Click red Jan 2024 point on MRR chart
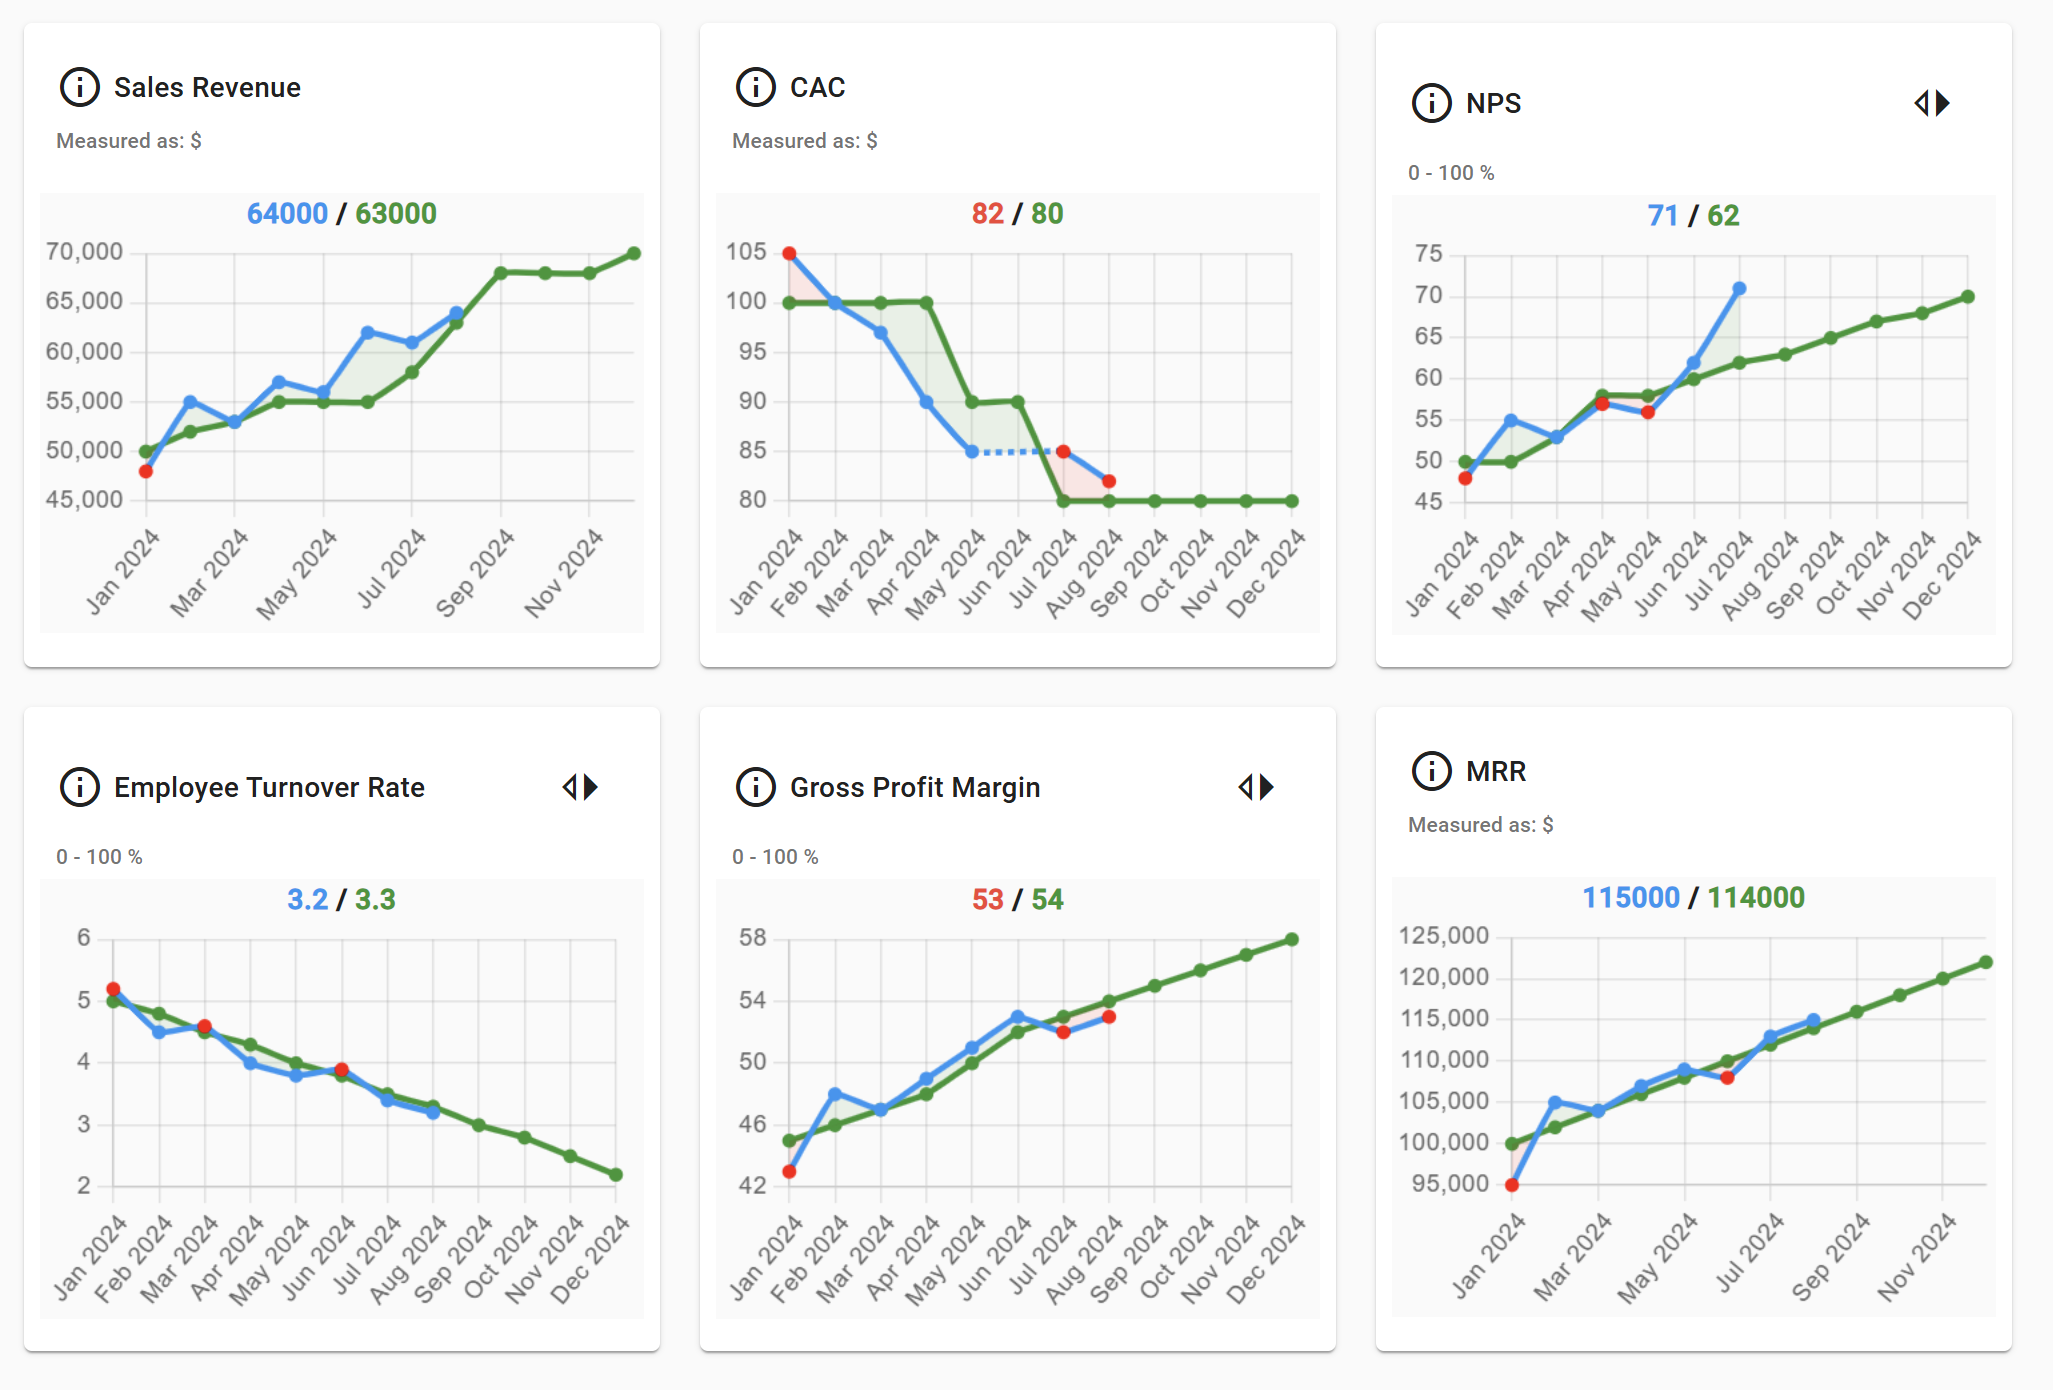Viewport: 2053px width, 1390px height. (1512, 1185)
